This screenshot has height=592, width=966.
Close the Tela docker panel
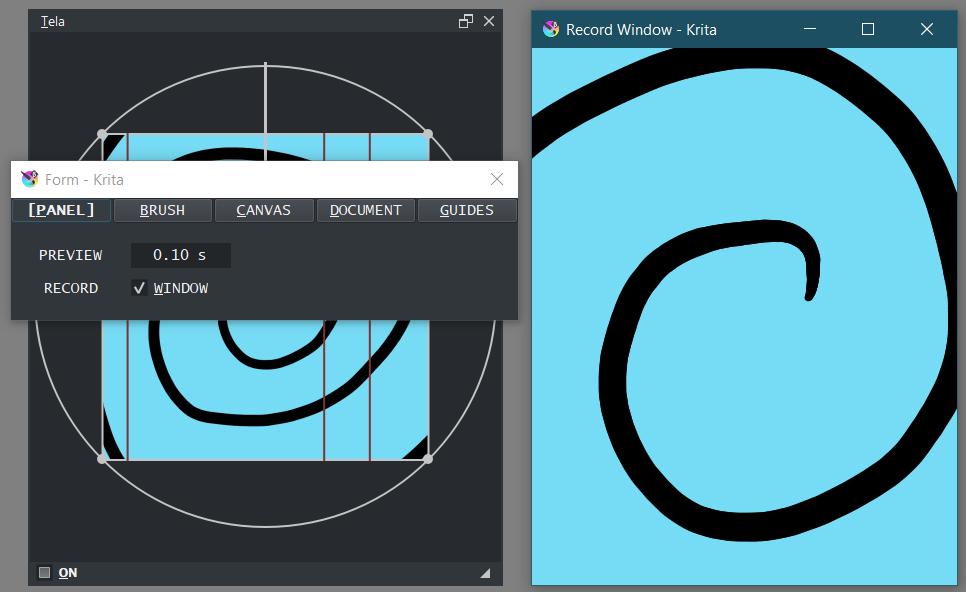(x=489, y=21)
